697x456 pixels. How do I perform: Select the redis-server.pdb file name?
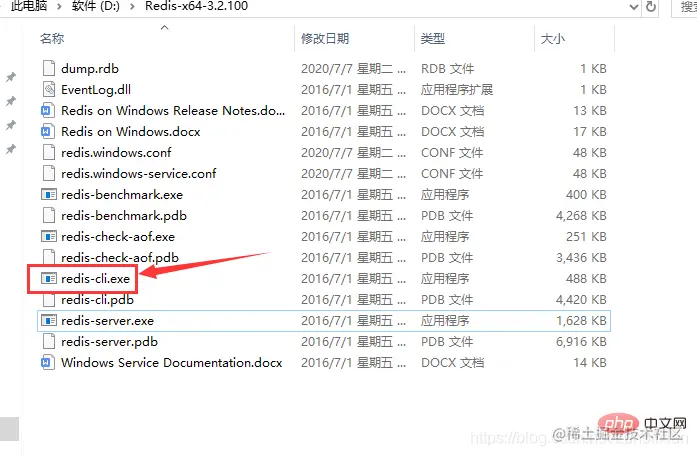pos(109,341)
